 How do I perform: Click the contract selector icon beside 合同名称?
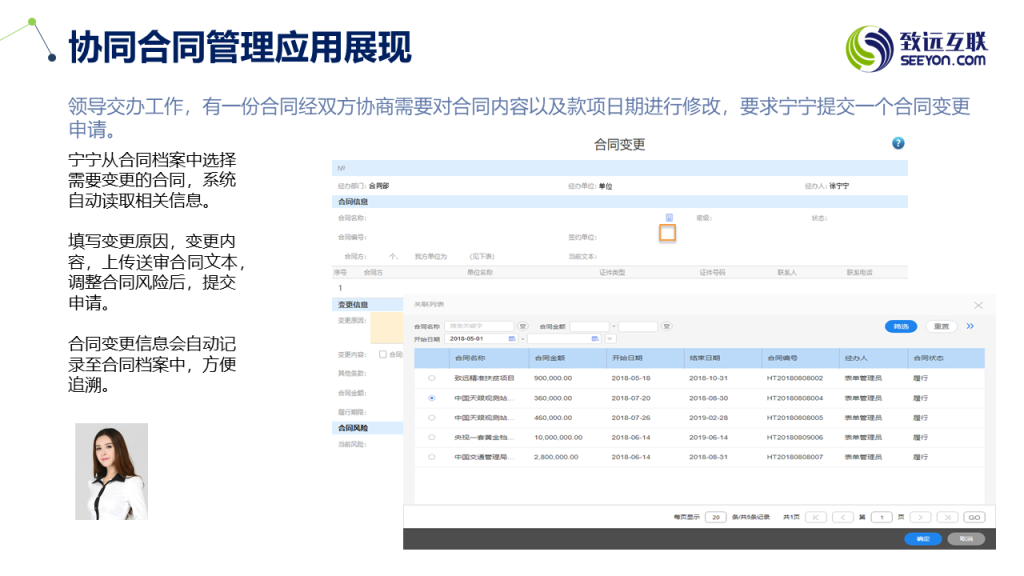point(668,217)
